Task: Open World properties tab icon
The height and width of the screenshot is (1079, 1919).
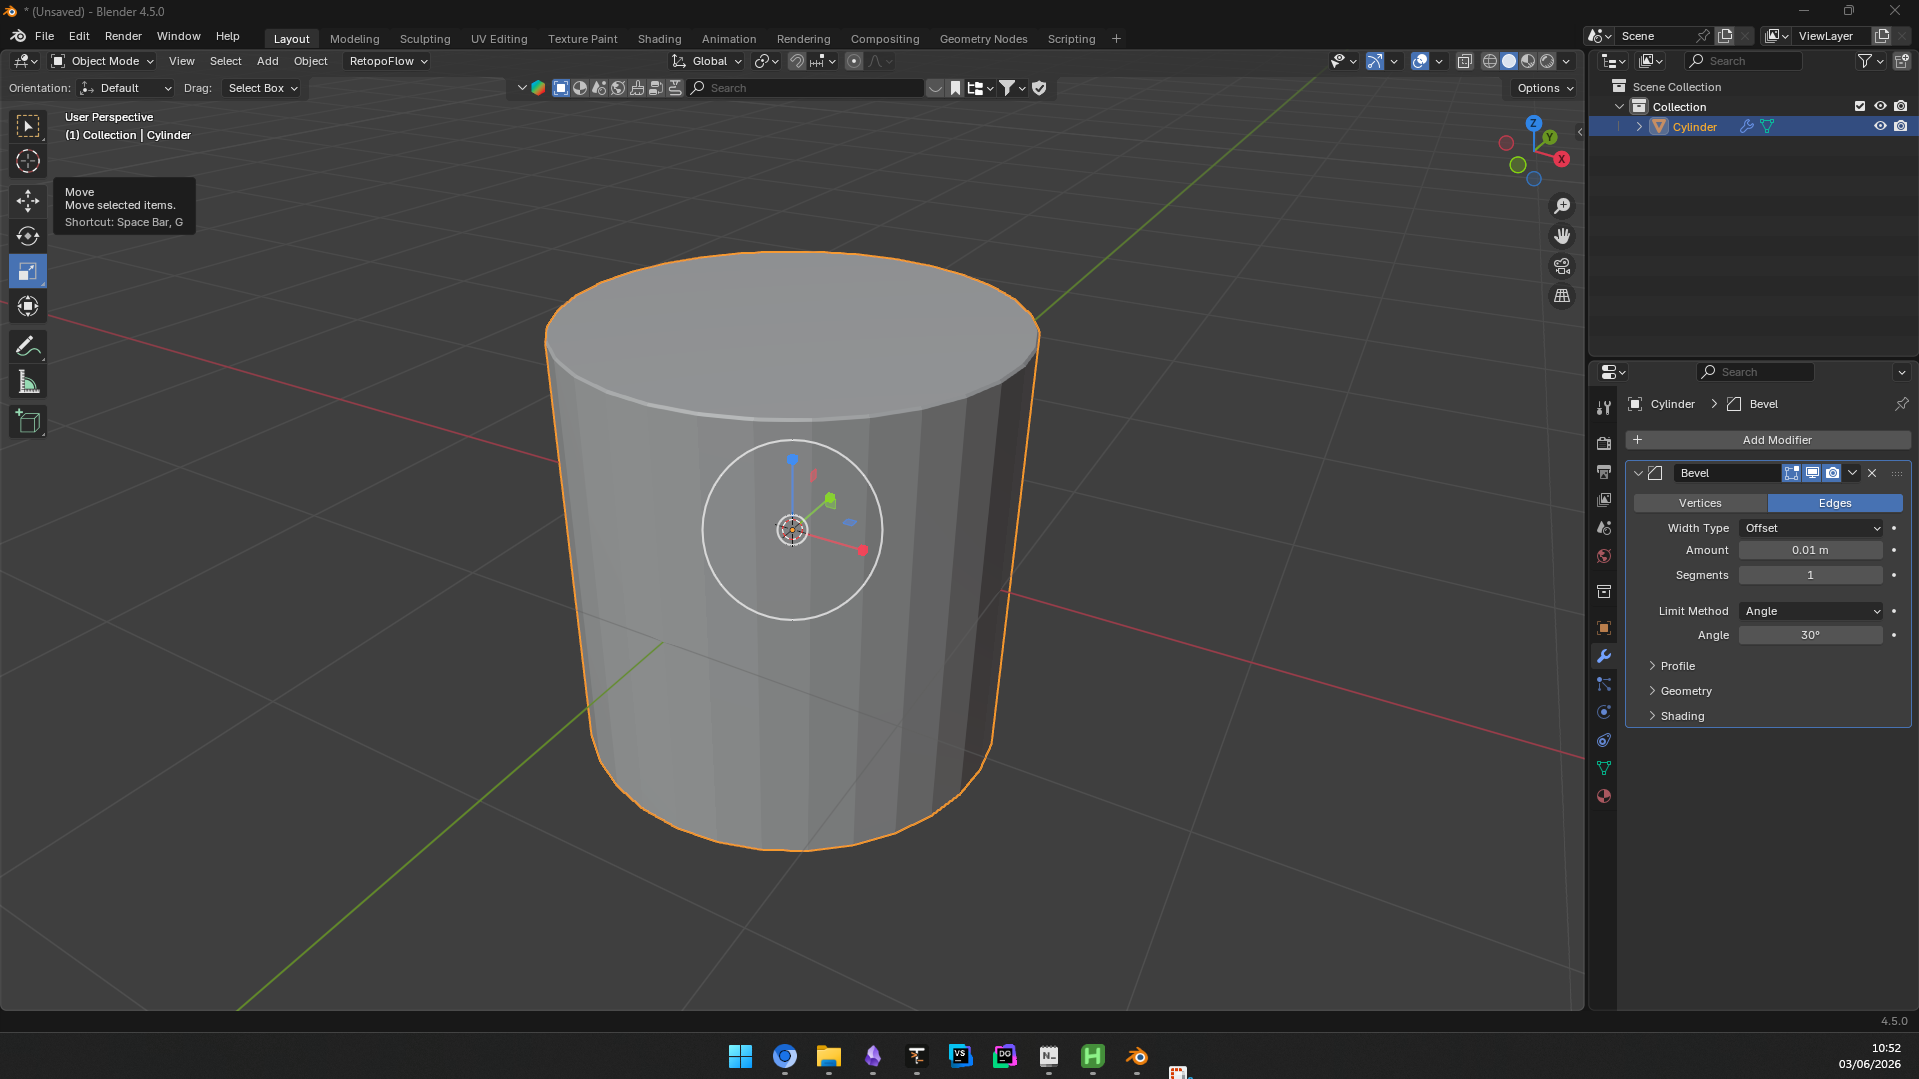Action: (1604, 556)
